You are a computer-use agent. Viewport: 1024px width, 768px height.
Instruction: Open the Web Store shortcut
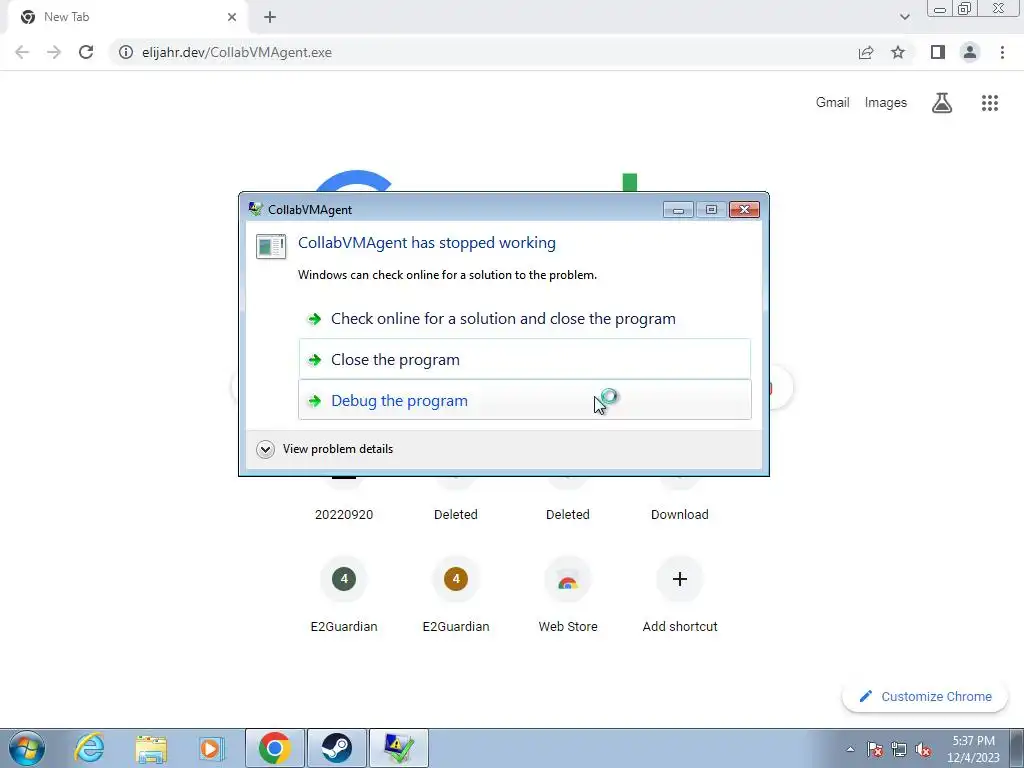(568, 579)
